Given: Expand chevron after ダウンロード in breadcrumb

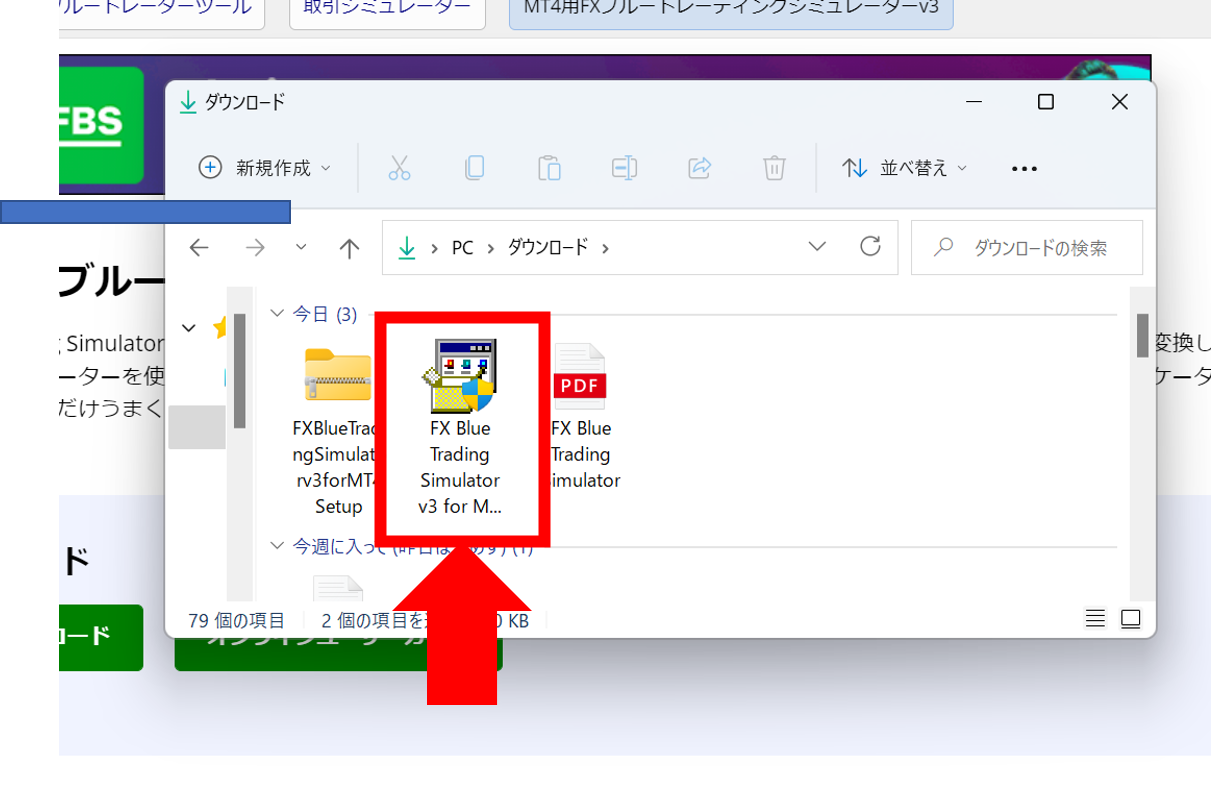Looking at the screenshot, I should pos(605,248).
